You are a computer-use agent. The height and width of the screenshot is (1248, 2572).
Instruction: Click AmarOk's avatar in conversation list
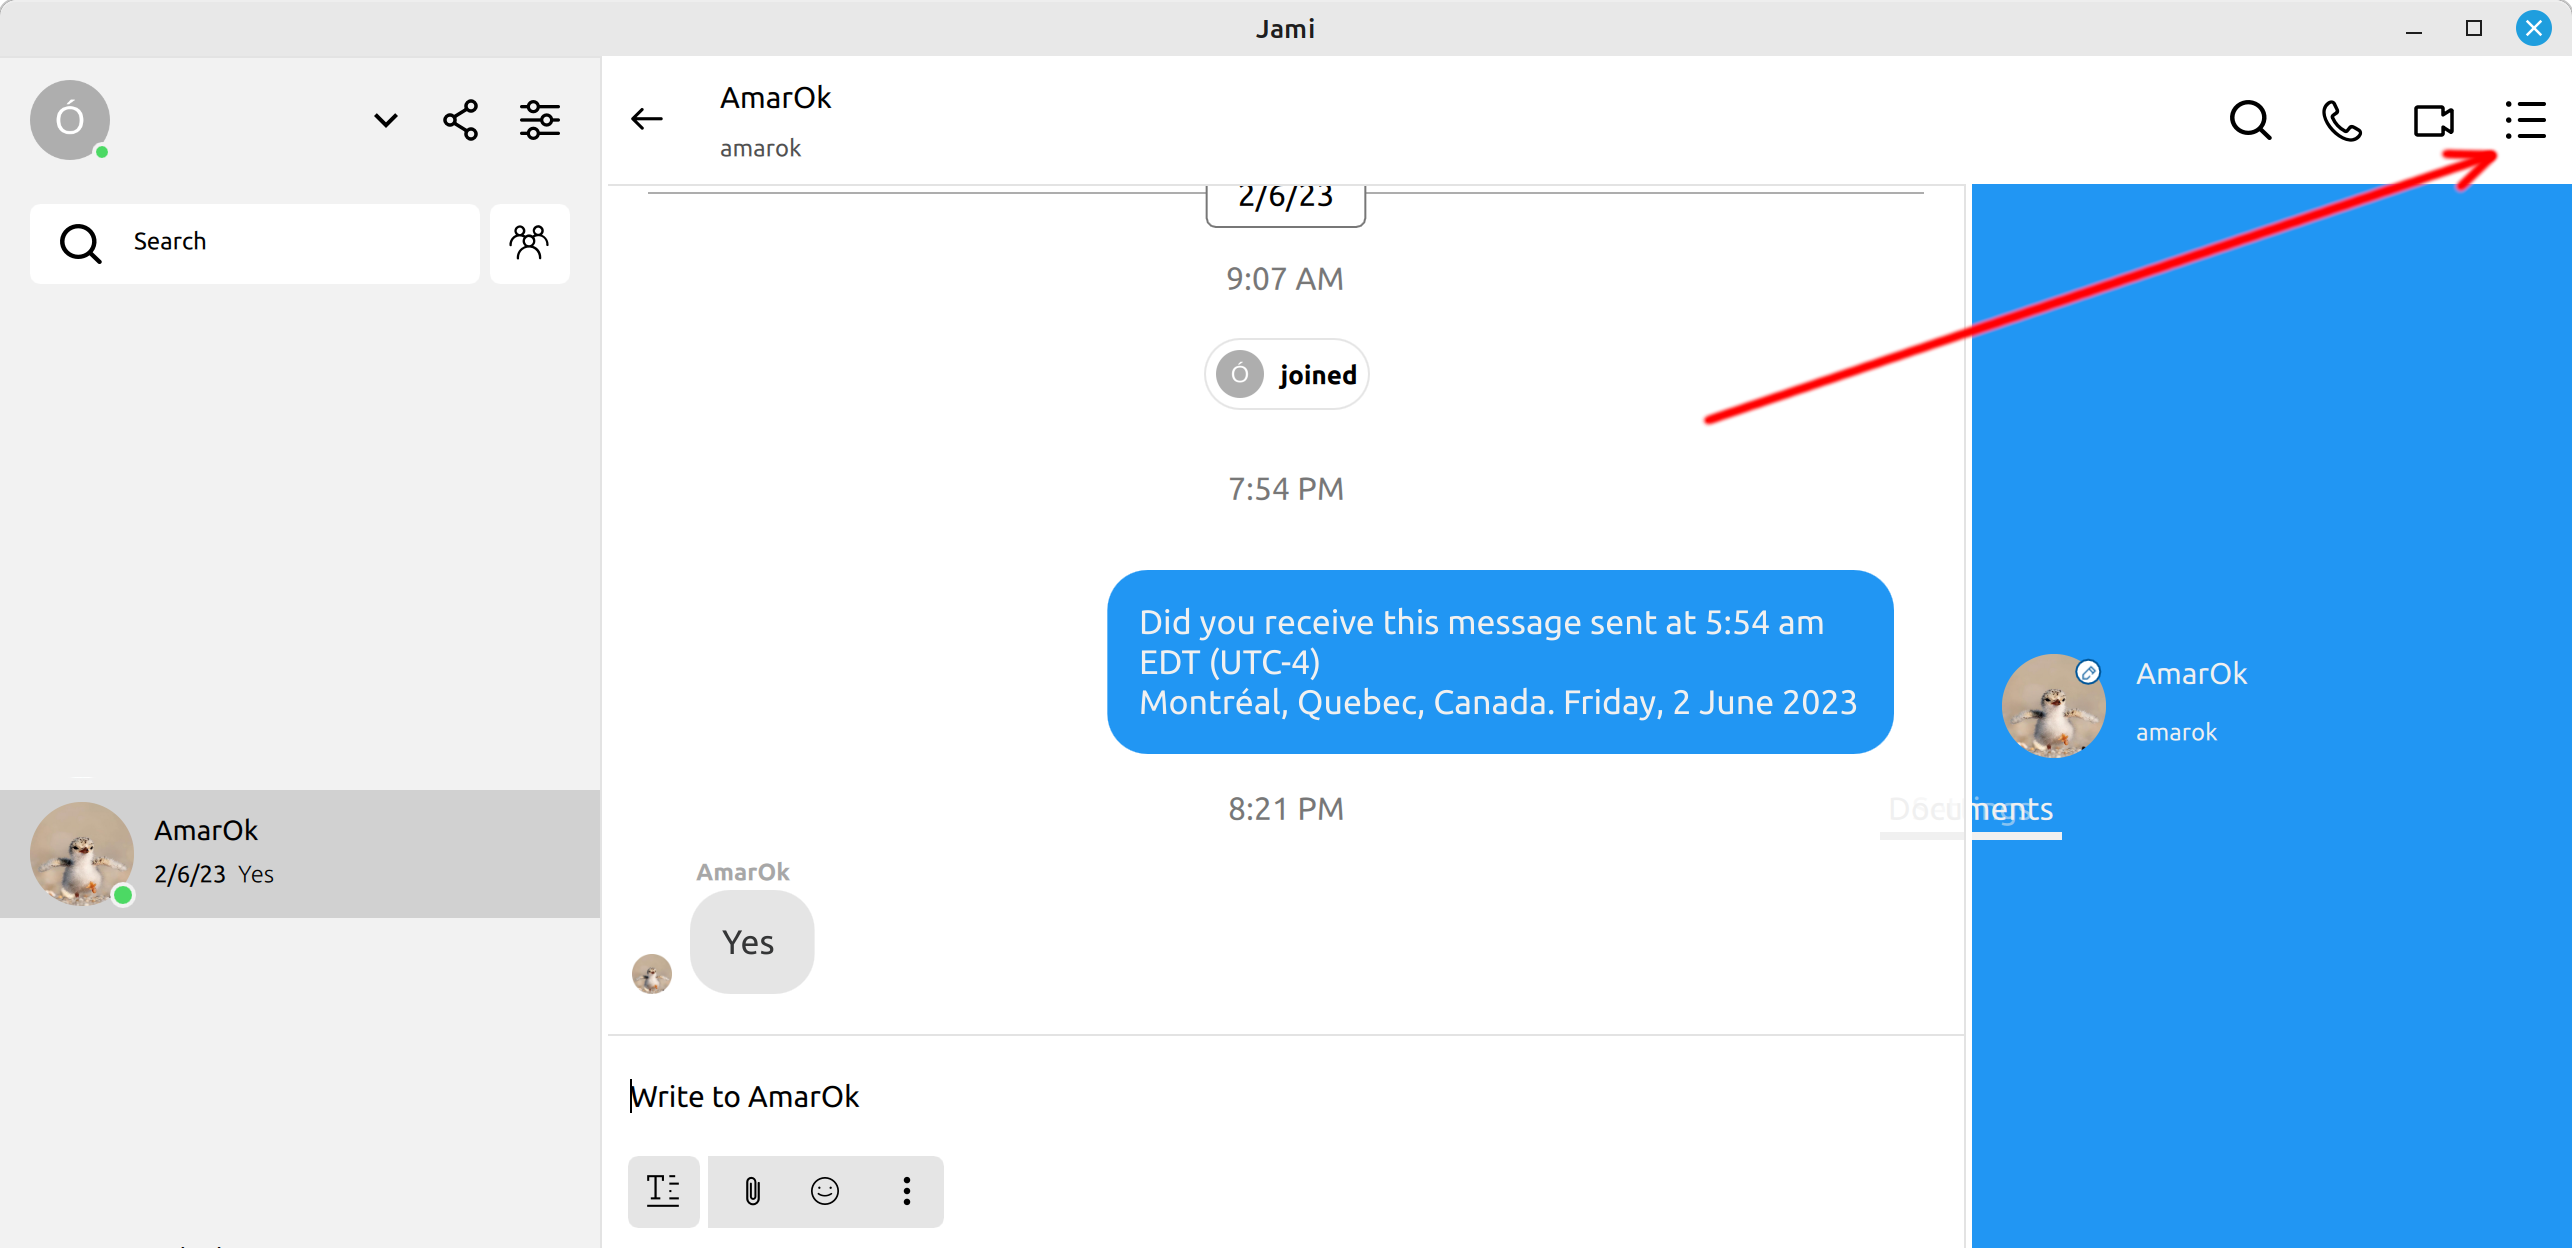82,853
